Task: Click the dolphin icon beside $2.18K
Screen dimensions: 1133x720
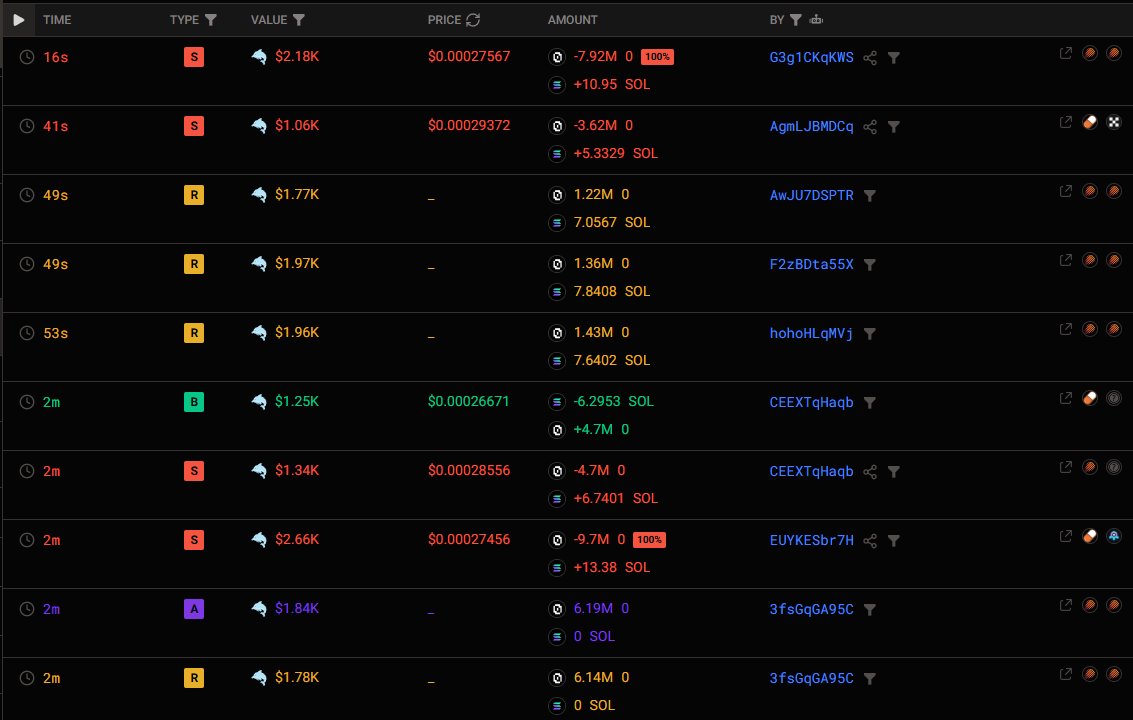Action: [259, 56]
